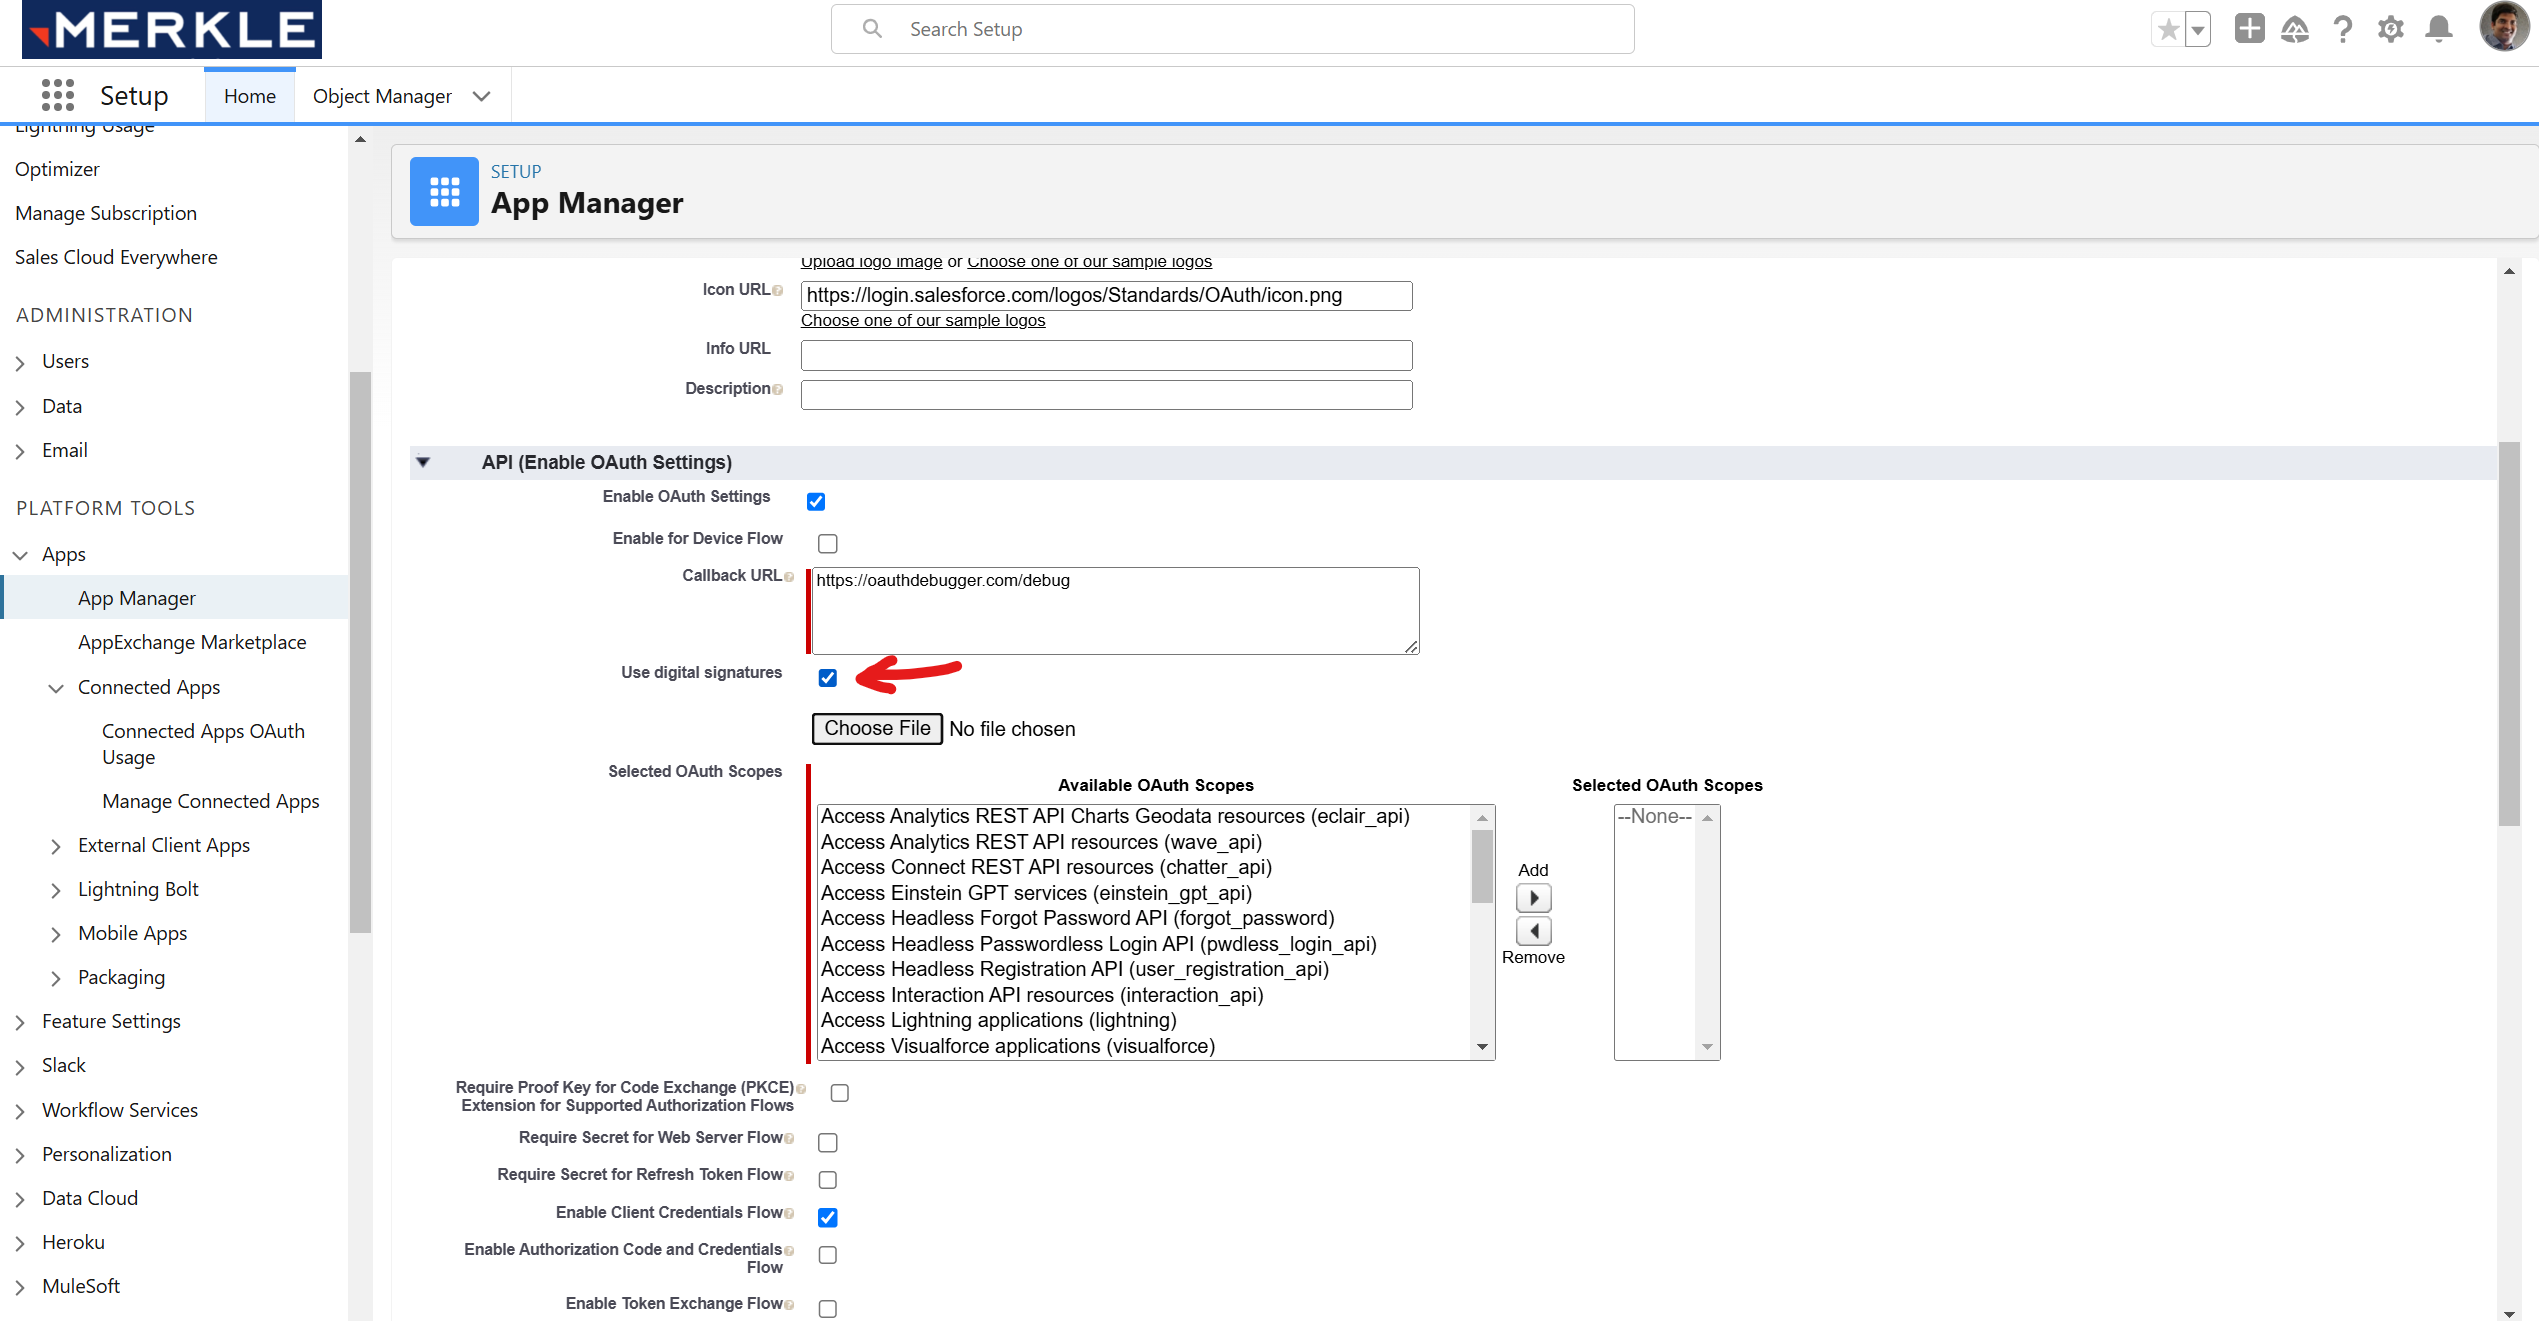Collapse the API Enable OAuth Settings section
The height and width of the screenshot is (1321, 2539).
423,462
